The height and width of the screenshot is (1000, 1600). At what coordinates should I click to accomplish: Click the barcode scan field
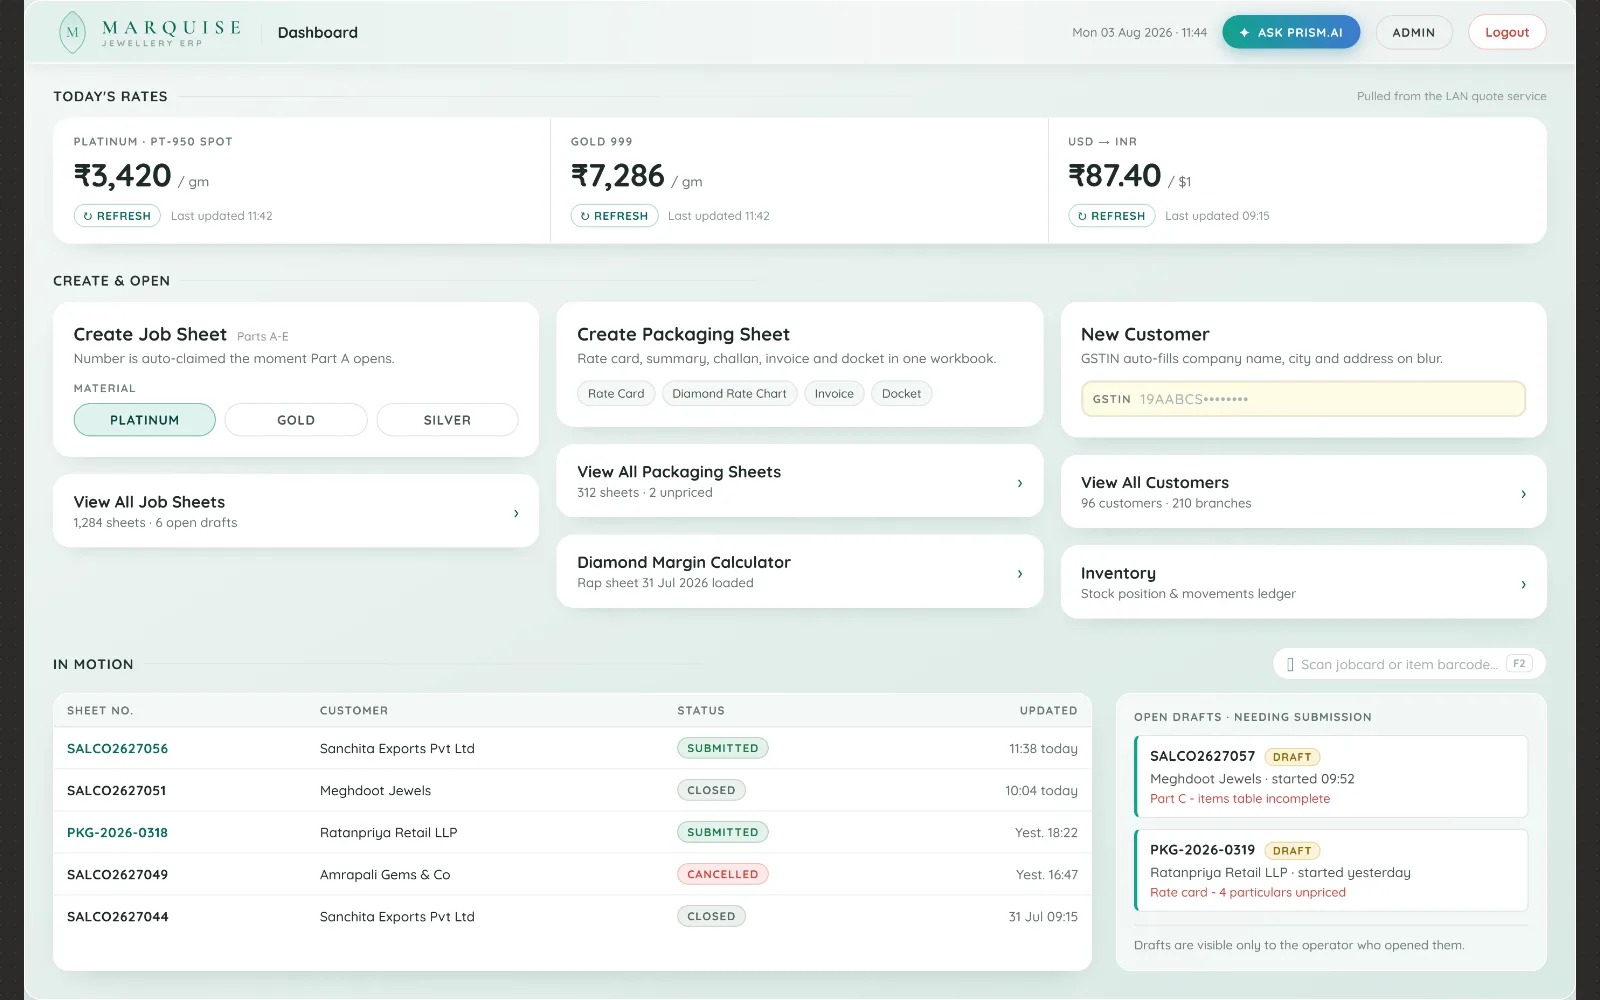pos(1409,664)
